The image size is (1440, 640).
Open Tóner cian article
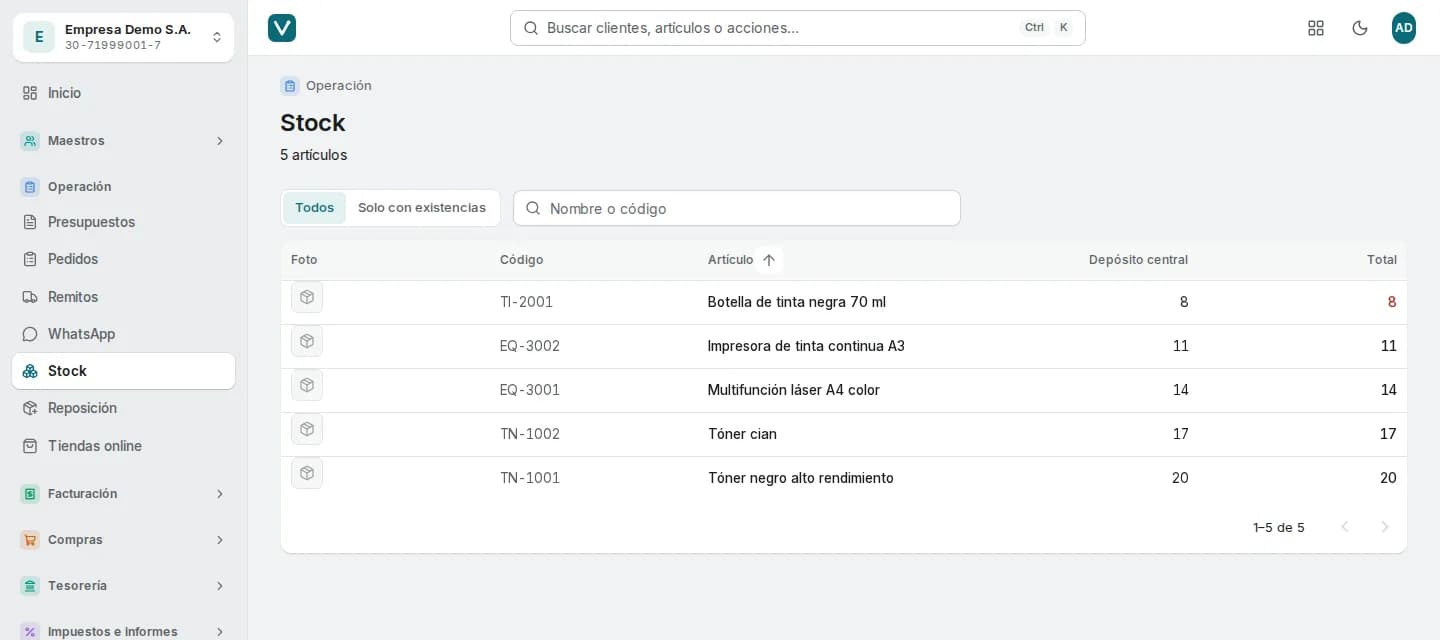tap(742, 434)
